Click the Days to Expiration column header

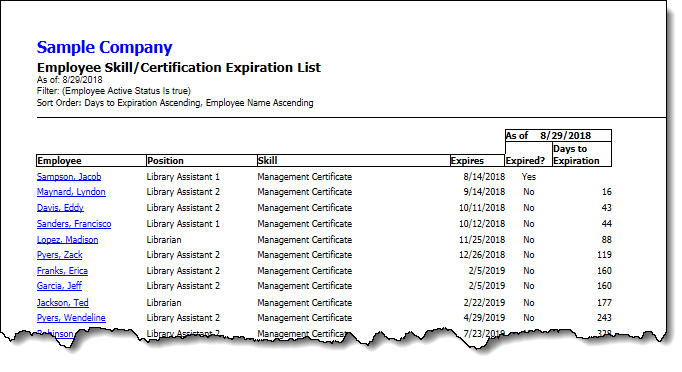point(582,154)
